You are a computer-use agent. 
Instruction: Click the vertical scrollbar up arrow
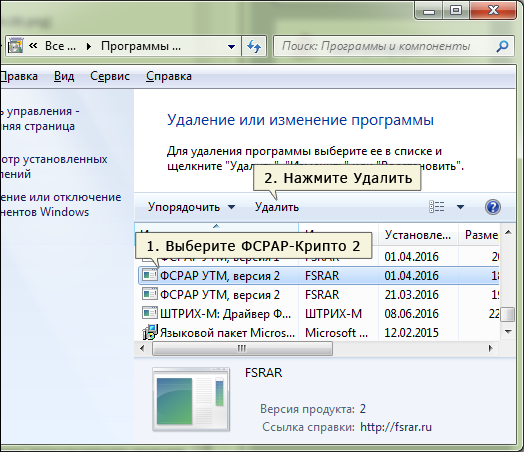(508, 232)
